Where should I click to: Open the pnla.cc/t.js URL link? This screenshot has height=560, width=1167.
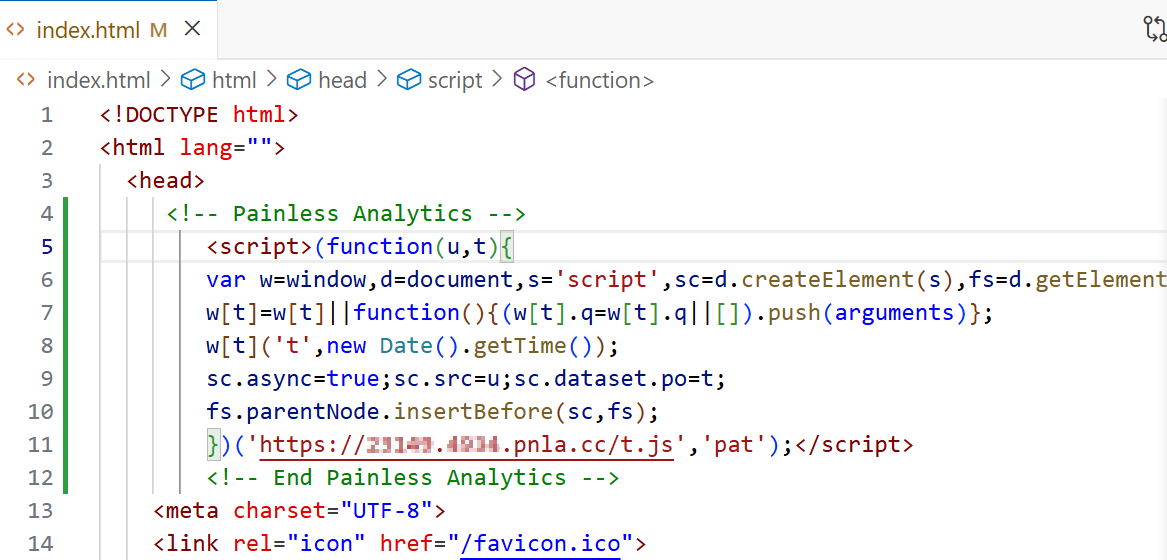467,445
